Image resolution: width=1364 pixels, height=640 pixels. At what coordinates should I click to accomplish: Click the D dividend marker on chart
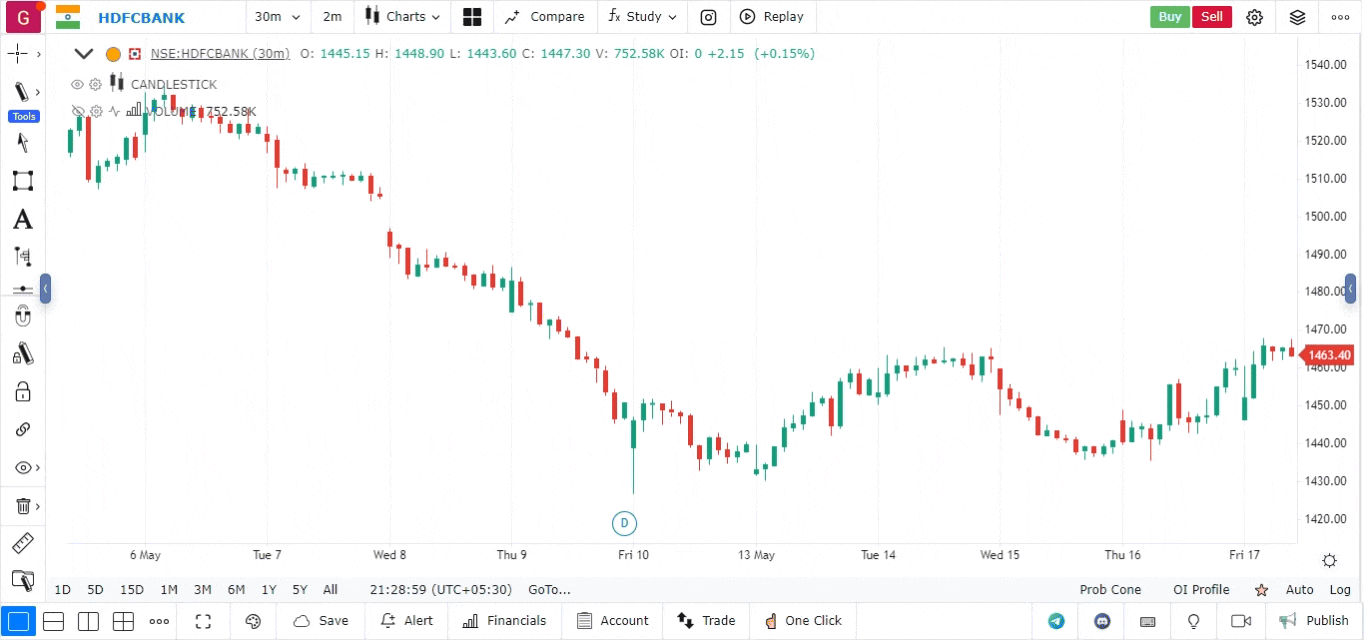coord(624,523)
